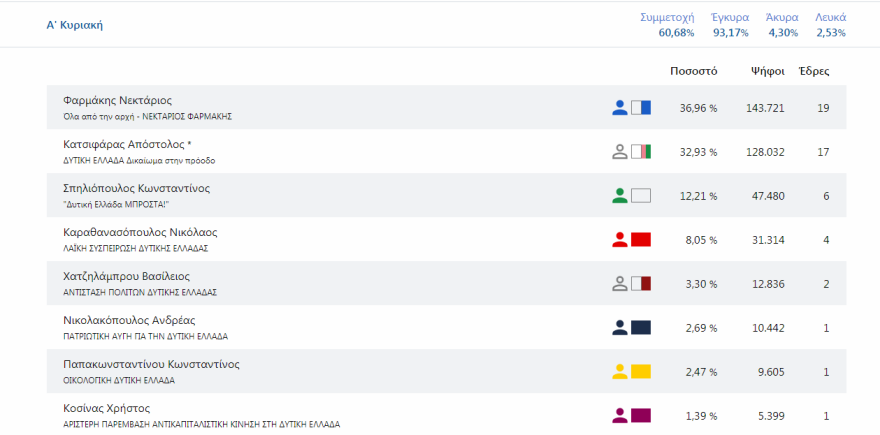
Task: Select the Α' Κυριακή tab
Action: 75,25
